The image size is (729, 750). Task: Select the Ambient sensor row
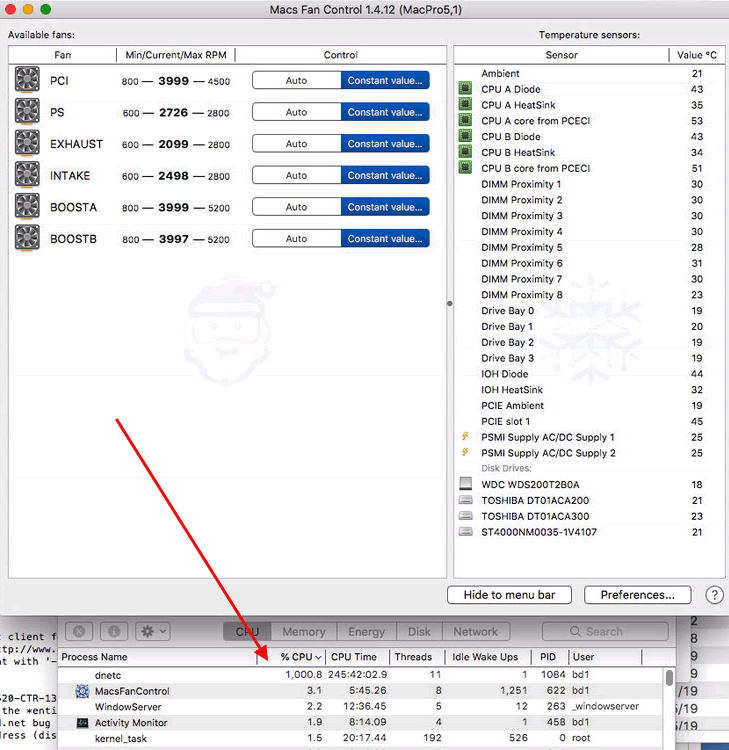(x=589, y=73)
